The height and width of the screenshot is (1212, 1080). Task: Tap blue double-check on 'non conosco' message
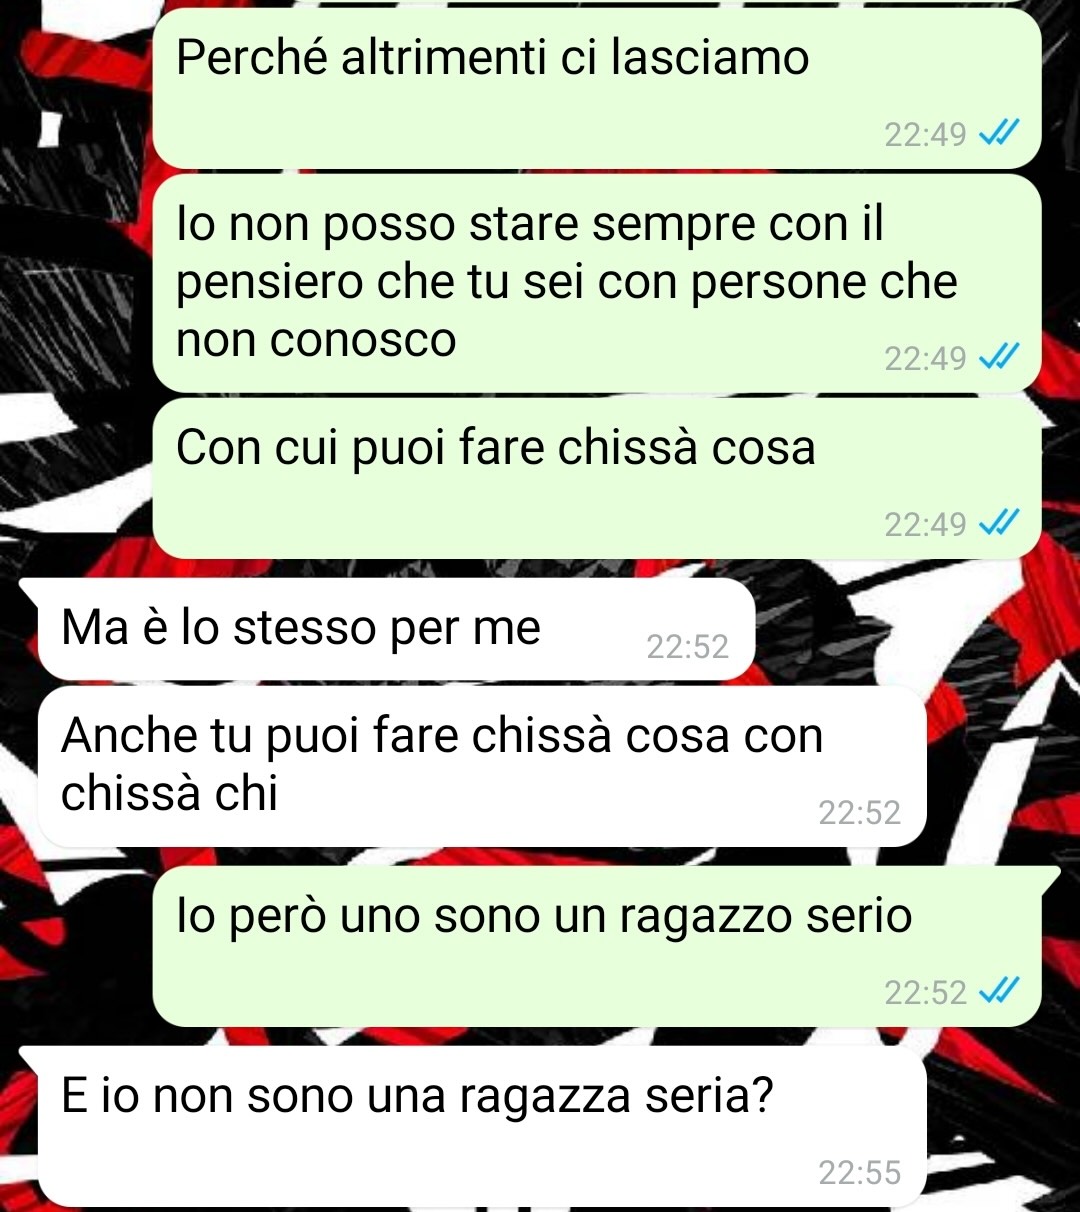click(x=997, y=357)
